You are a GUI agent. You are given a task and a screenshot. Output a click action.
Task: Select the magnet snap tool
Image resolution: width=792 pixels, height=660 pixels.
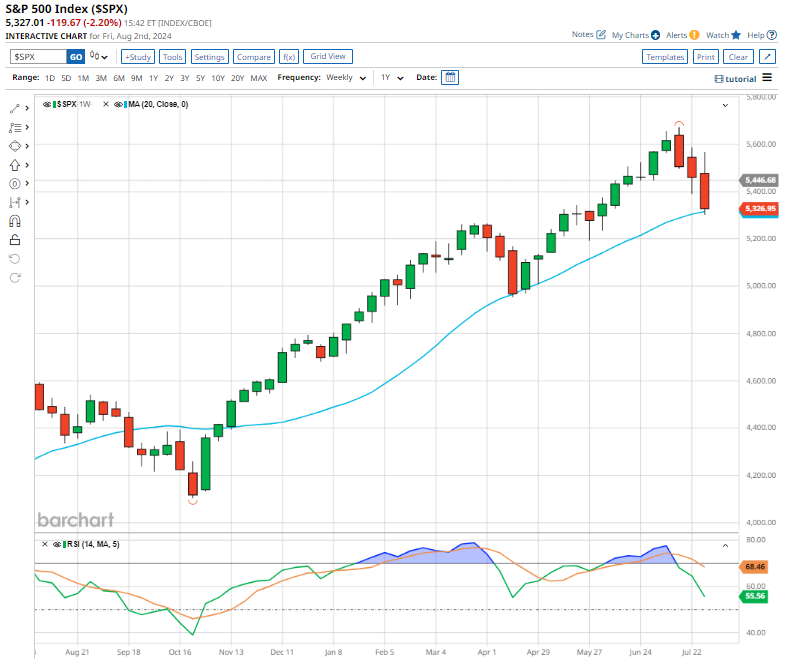click(15, 221)
